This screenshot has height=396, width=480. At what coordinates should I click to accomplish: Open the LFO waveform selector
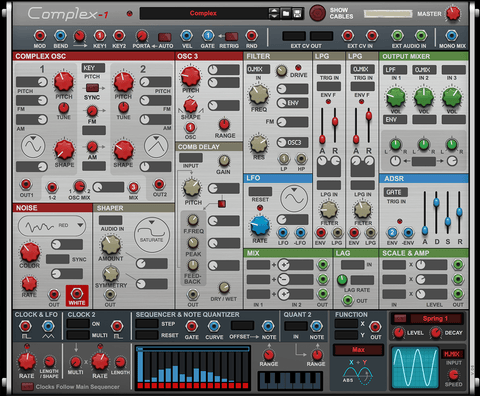pos(294,199)
